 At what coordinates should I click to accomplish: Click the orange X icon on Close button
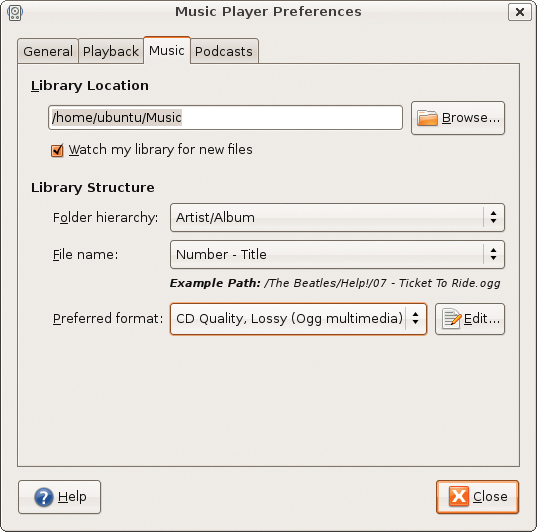tap(459, 496)
